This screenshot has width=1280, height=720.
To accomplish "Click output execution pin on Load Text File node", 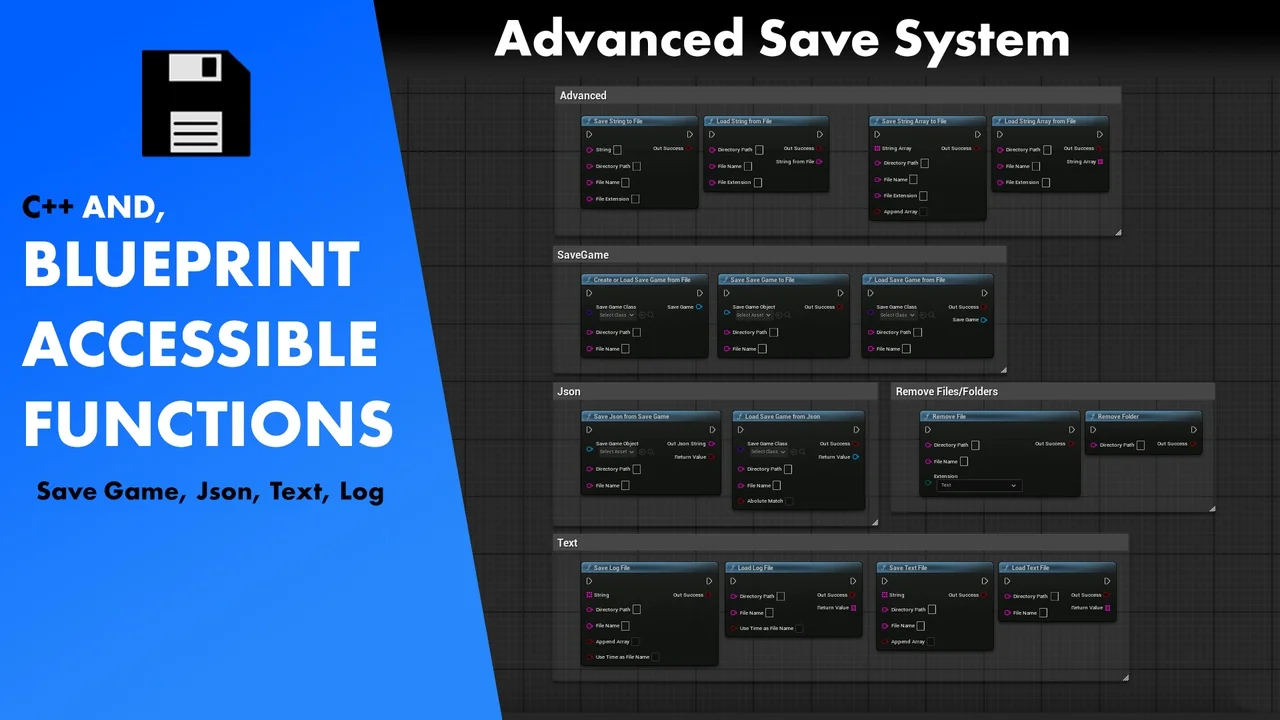I will (x=1107, y=581).
